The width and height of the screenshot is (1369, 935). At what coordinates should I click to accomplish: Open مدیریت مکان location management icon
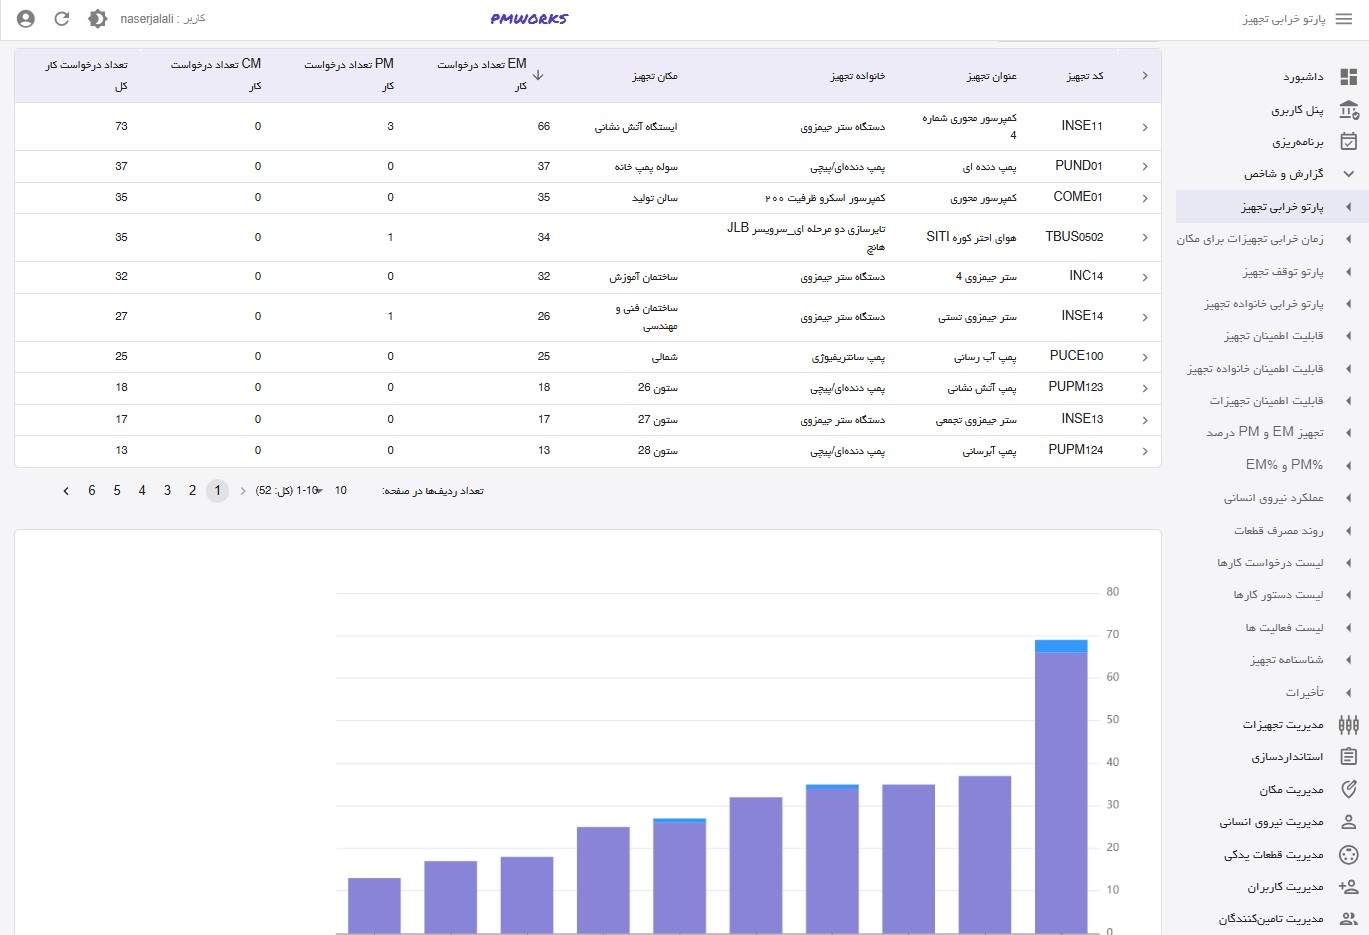(1350, 789)
